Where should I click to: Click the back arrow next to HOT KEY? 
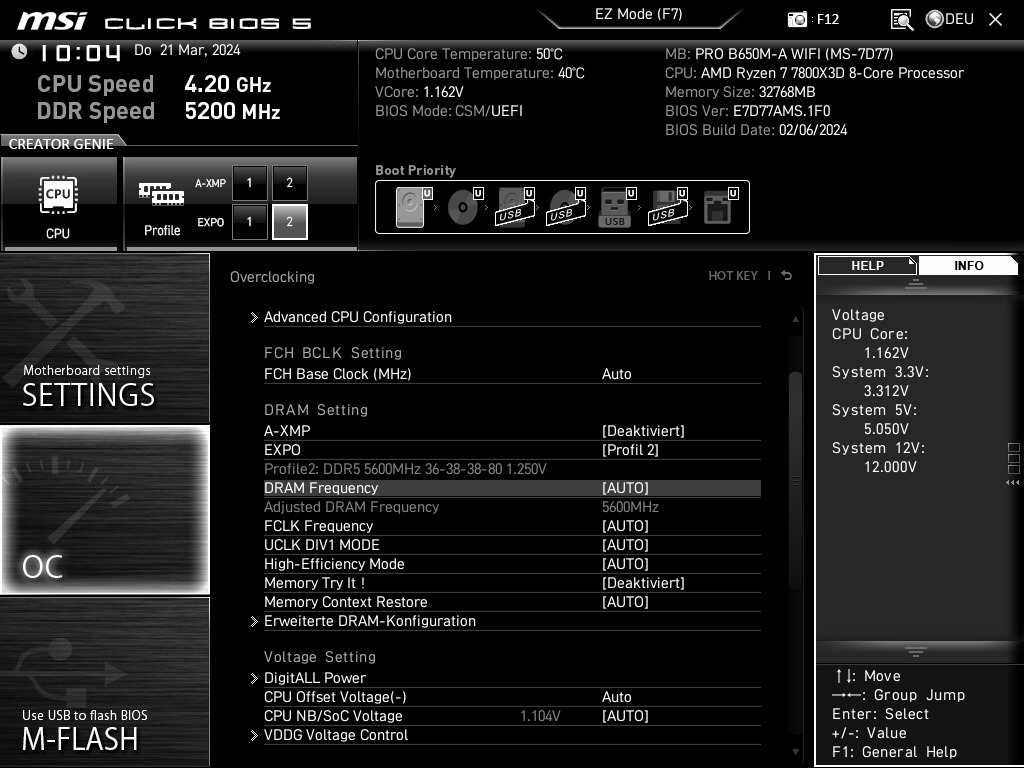(787, 276)
